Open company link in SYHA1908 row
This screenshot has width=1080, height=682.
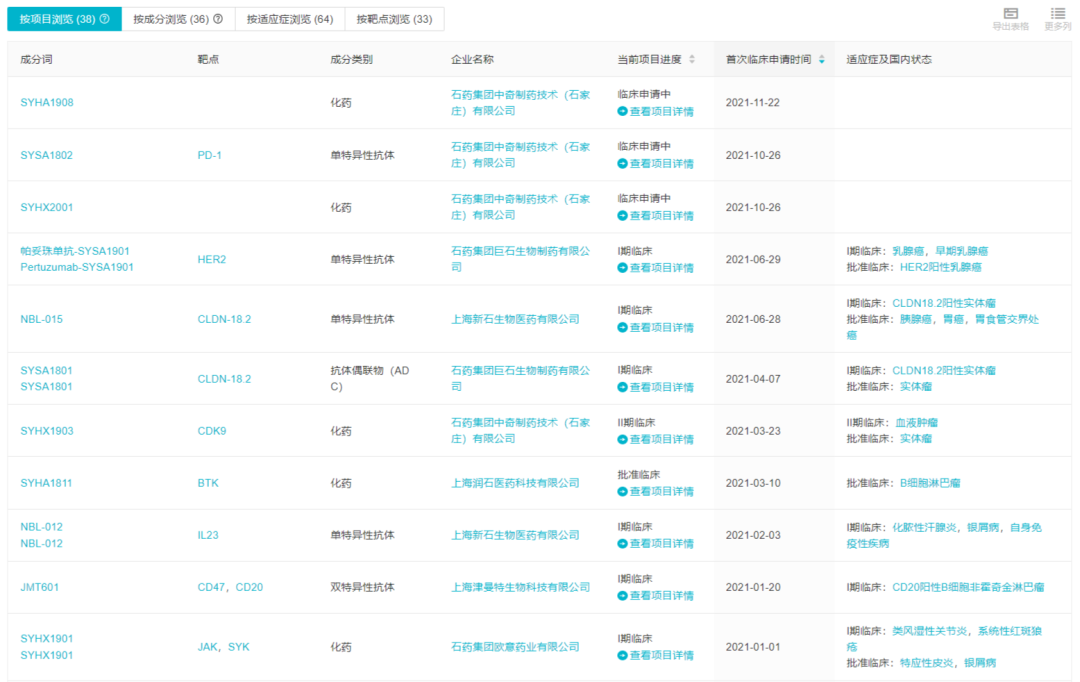point(520,103)
